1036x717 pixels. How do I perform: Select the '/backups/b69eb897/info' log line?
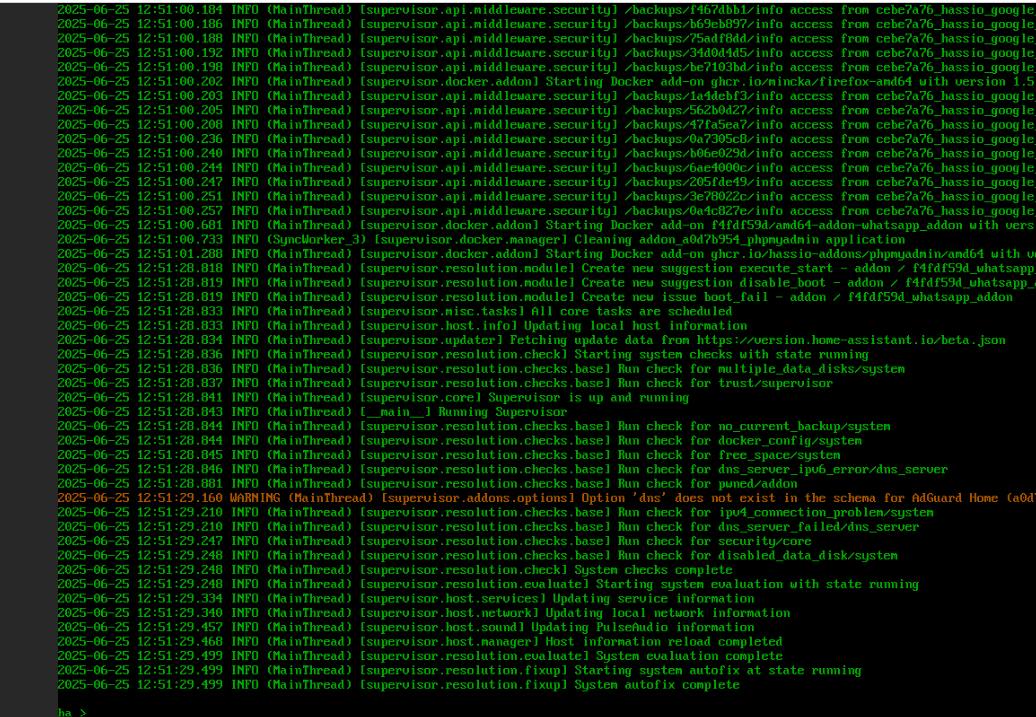pyautogui.click(x=546, y=24)
